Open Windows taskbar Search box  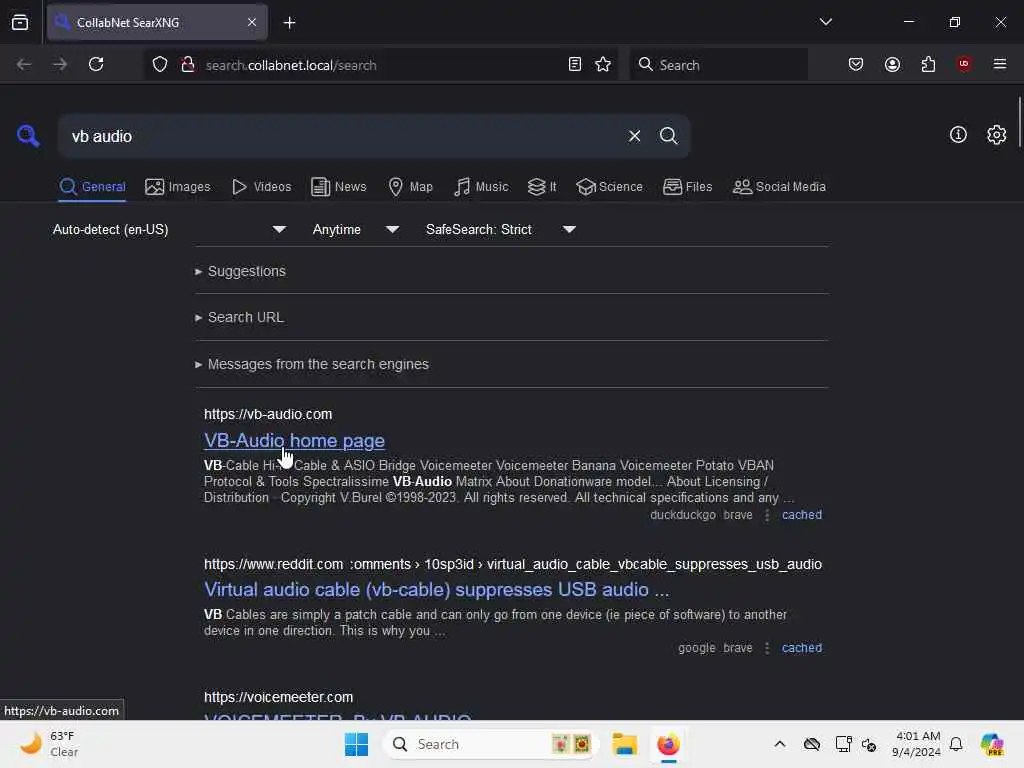tap(490, 744)
